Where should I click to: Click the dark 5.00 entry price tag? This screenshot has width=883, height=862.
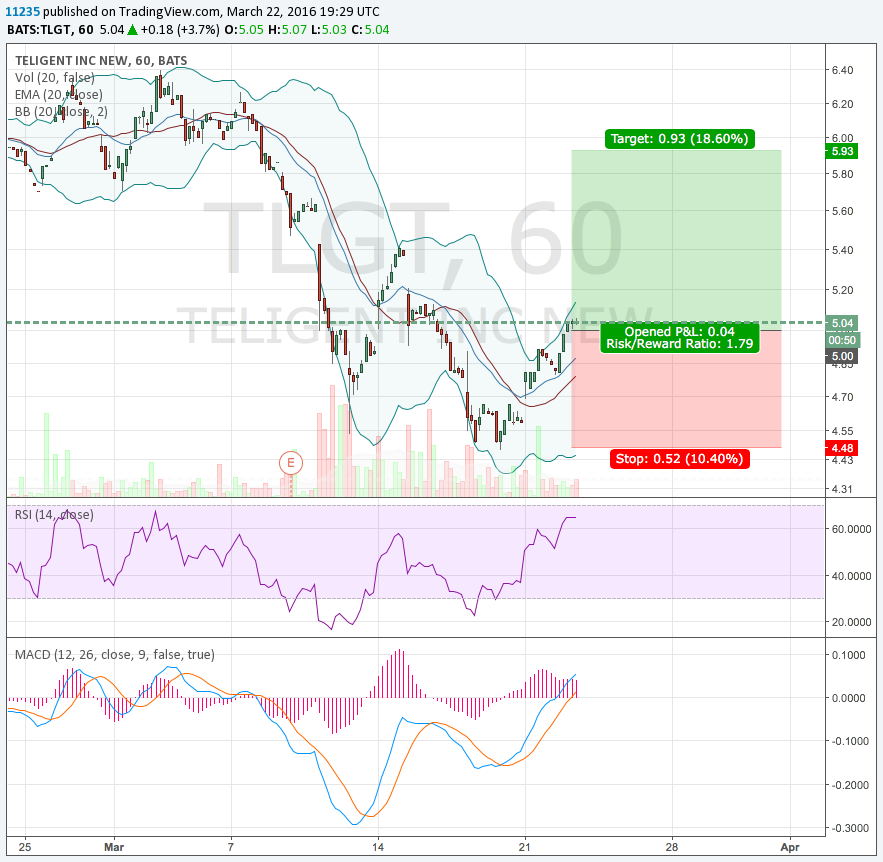click(842, 356)
